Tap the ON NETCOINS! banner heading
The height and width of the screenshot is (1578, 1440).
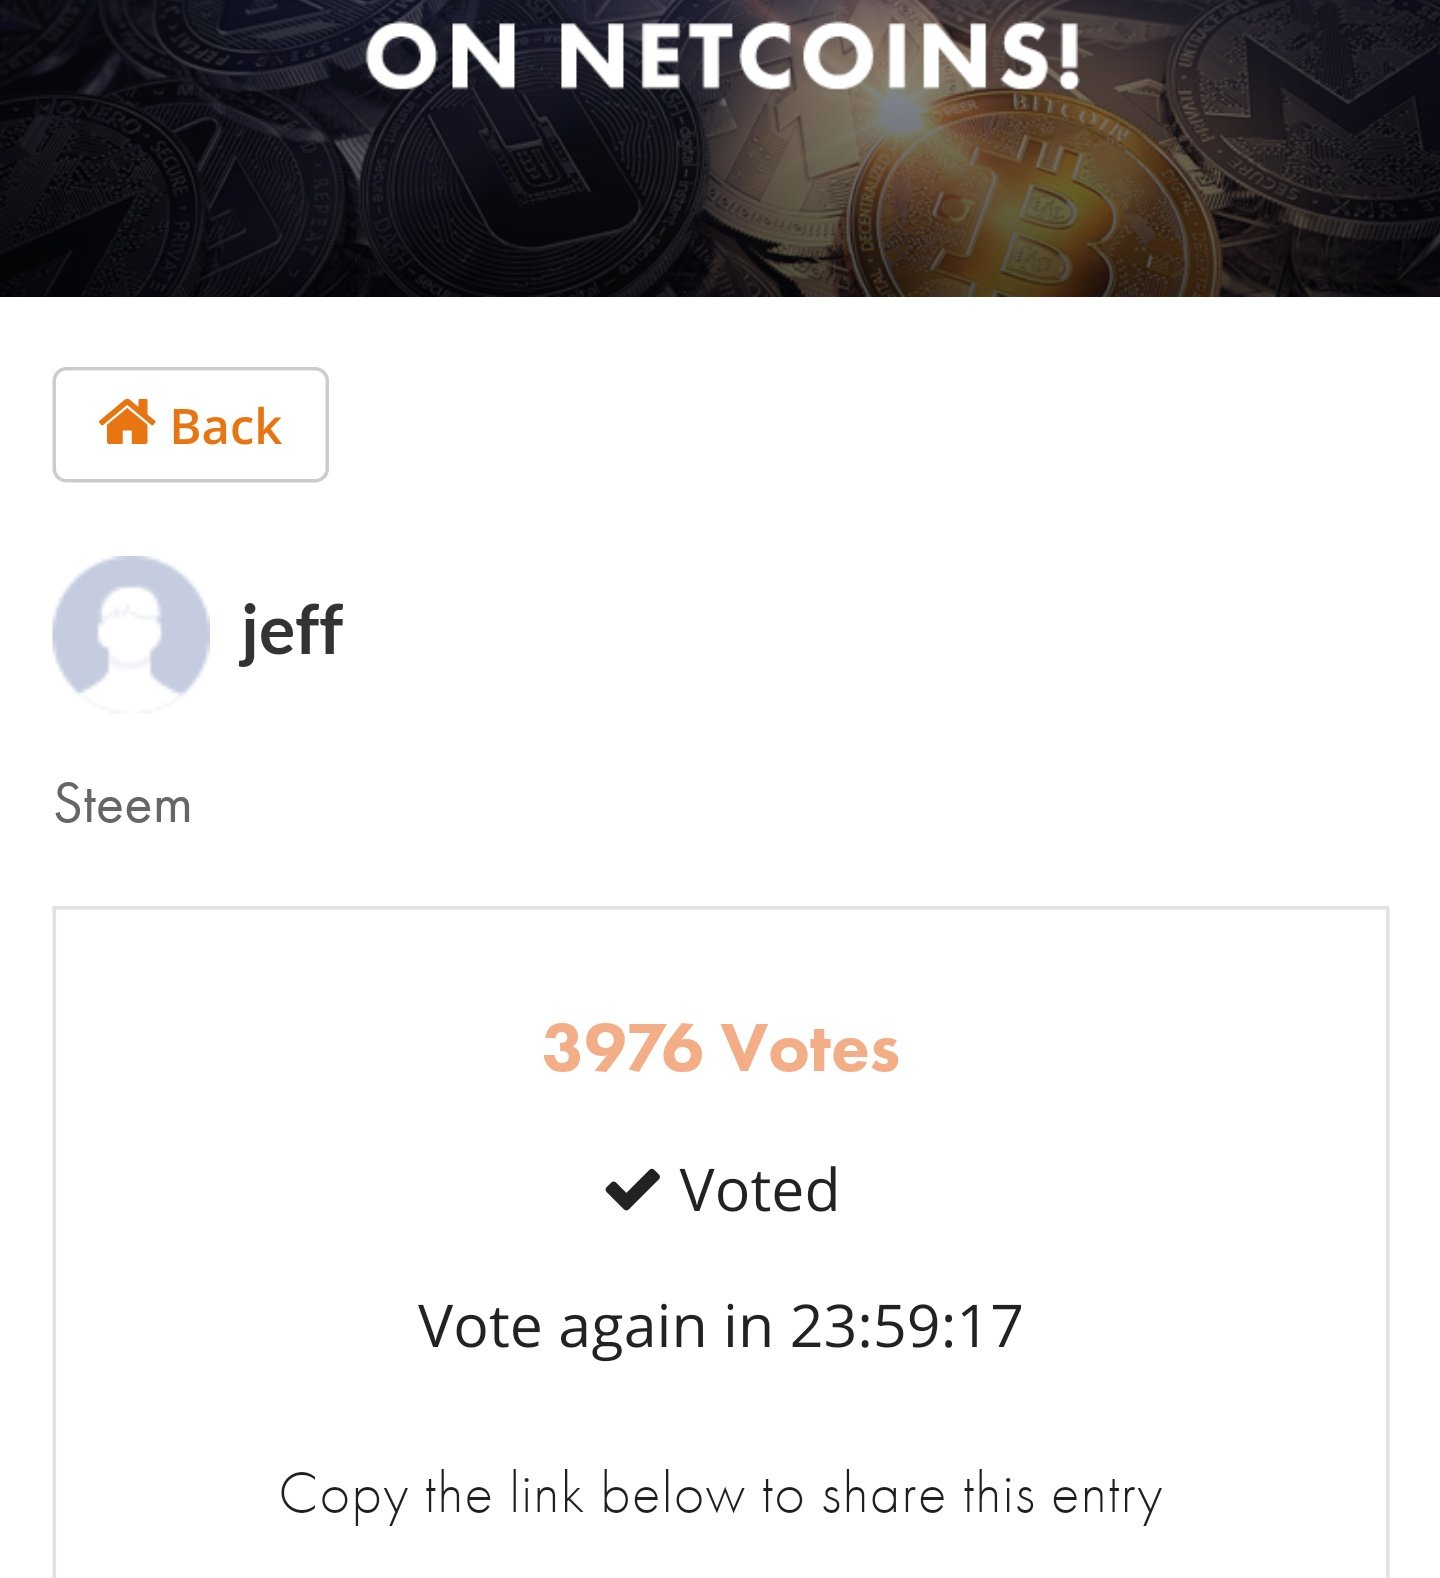pyautogui.click(x=722, y=56)
